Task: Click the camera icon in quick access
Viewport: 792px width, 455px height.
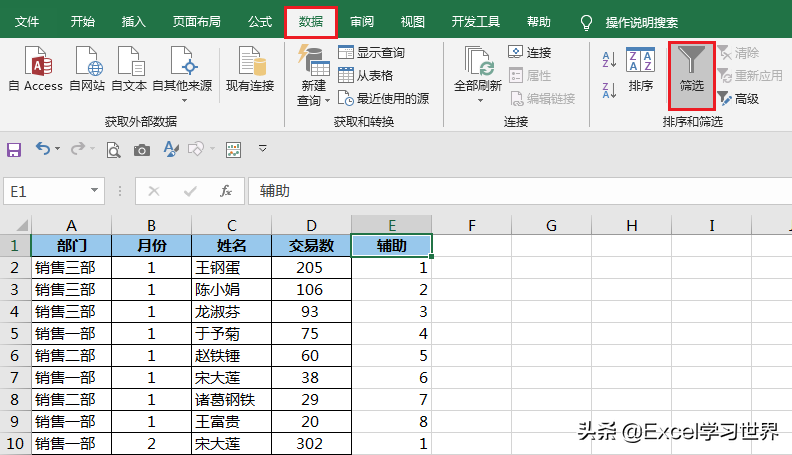Action: coord(142,150)
